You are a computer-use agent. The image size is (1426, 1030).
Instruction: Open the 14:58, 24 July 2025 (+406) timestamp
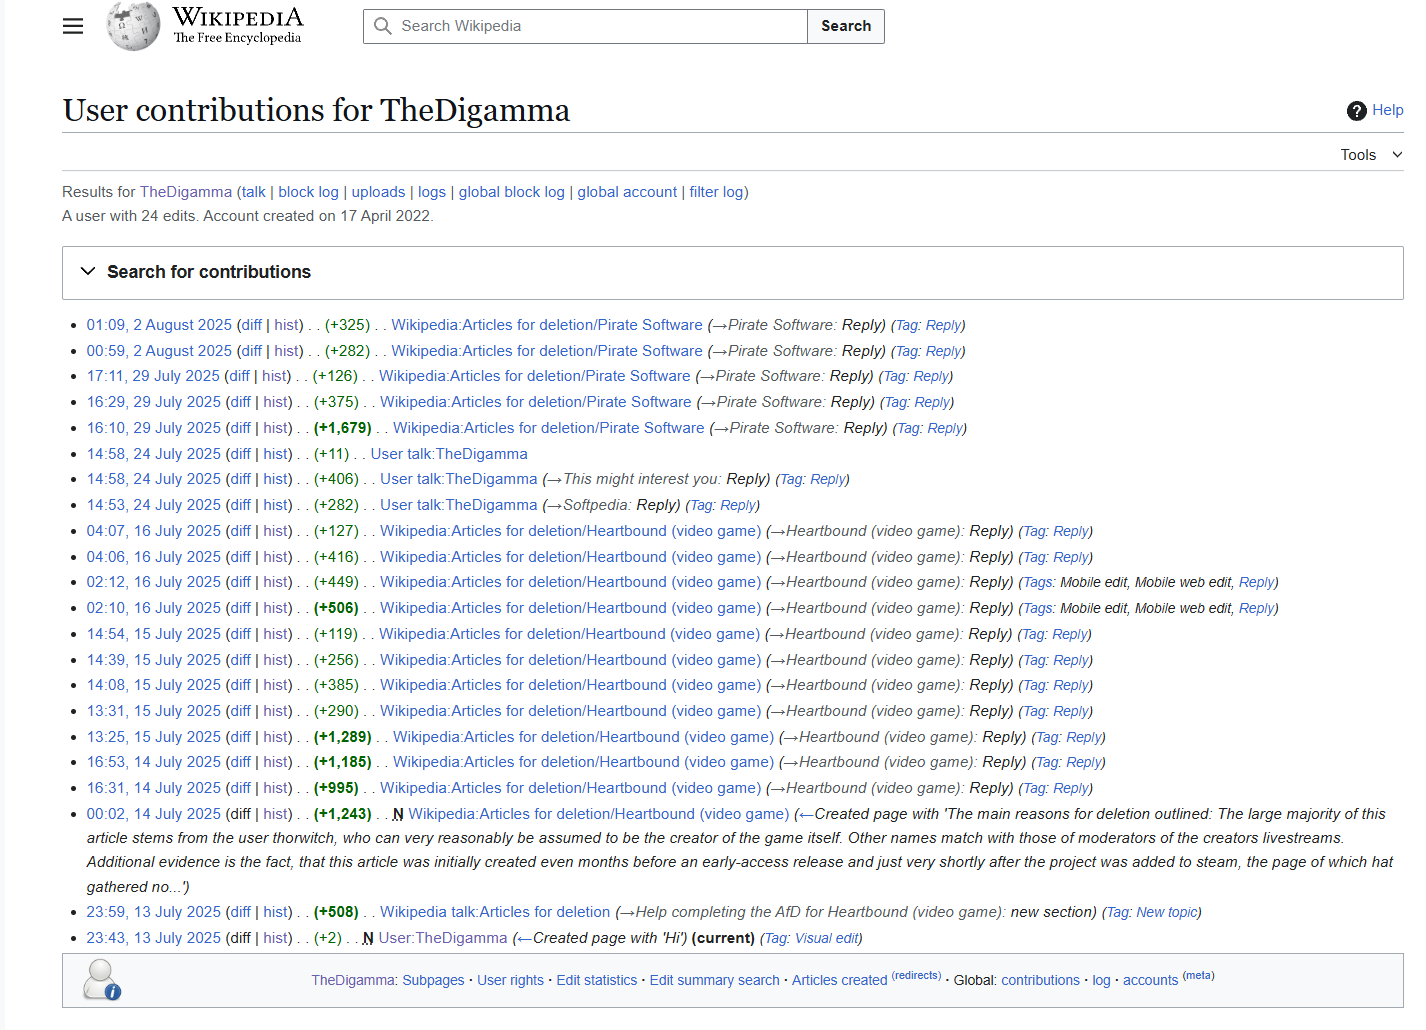pos(153,479)
